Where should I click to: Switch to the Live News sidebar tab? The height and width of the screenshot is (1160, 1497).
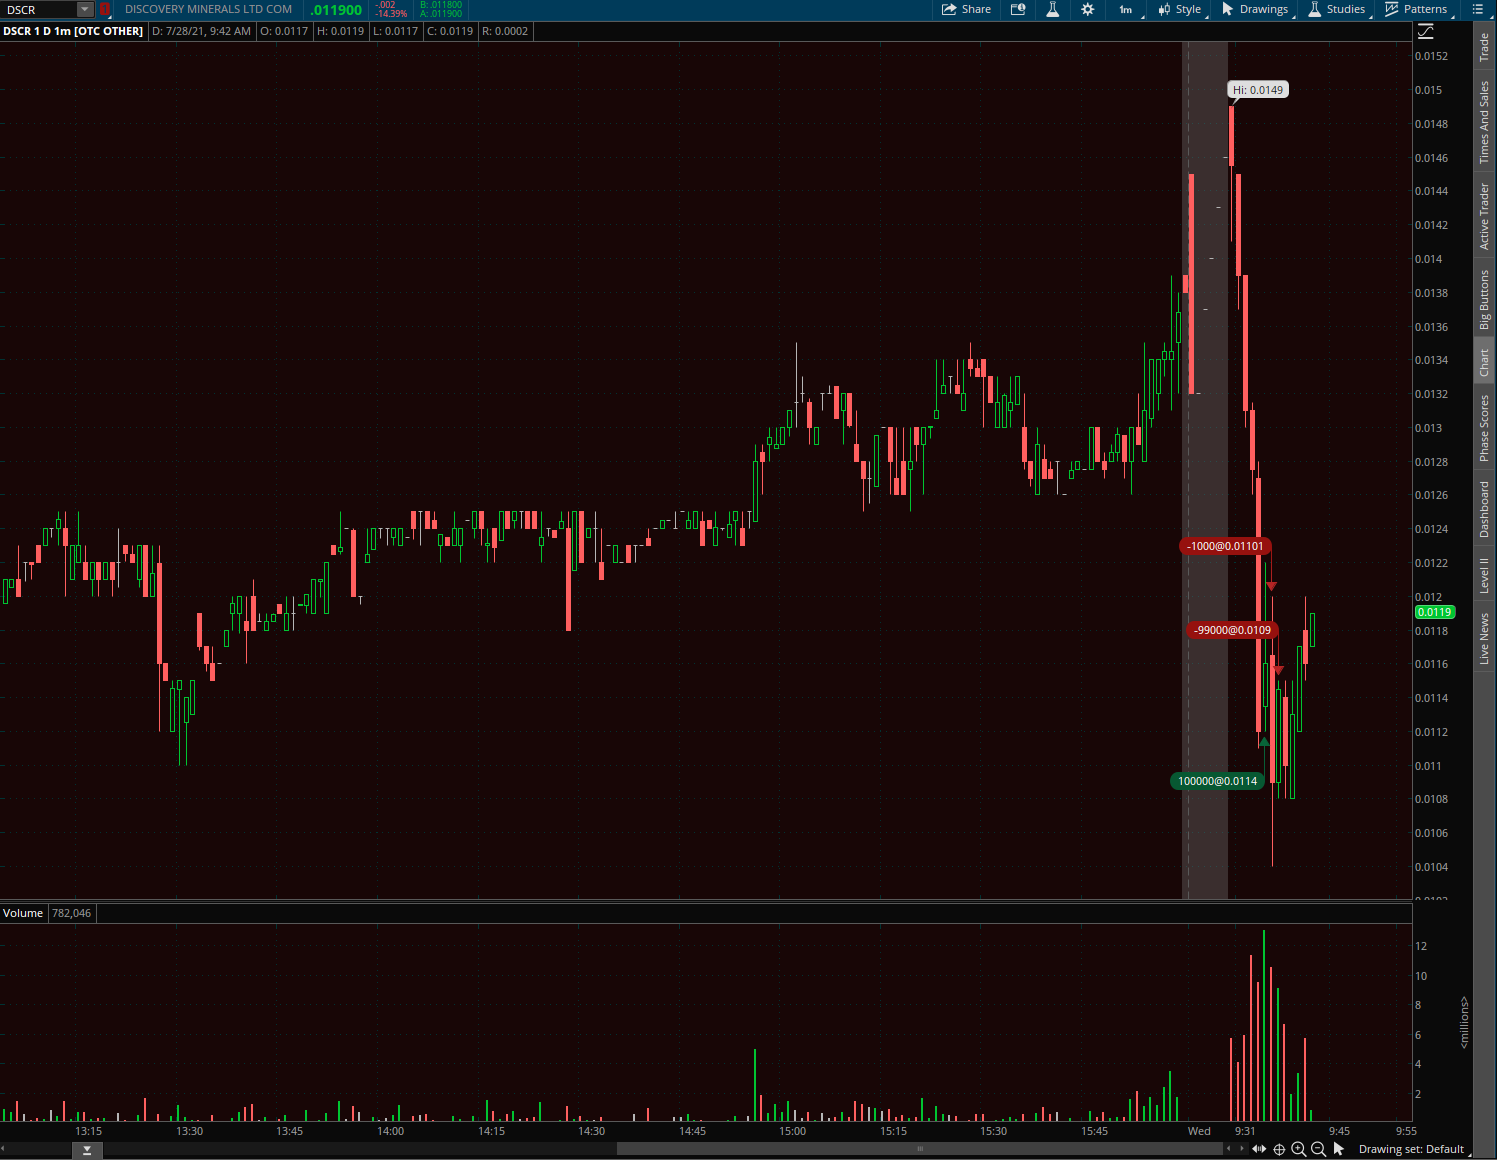pyautogui.click(x=1485, y=640)
